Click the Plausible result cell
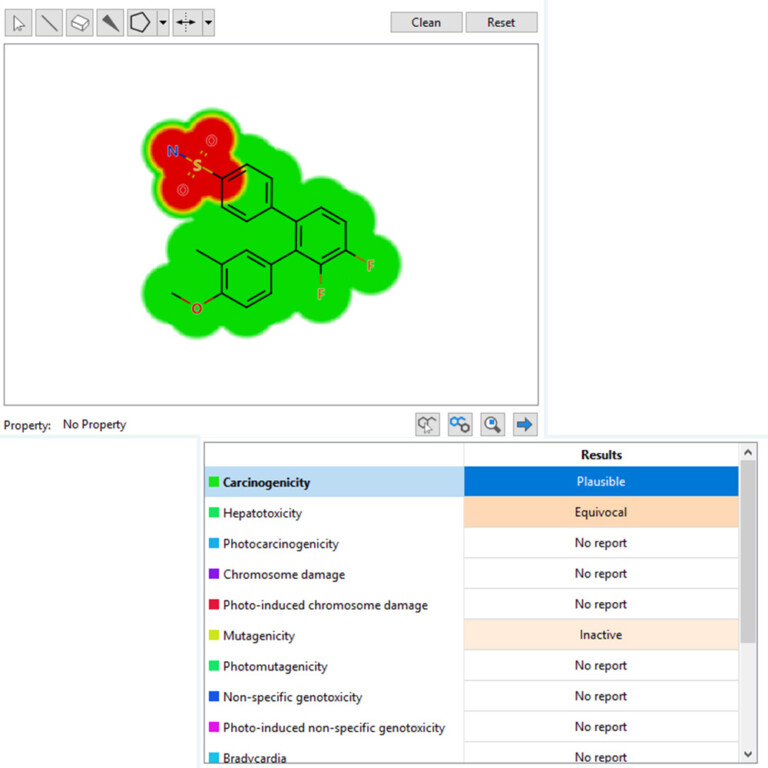This screenshot has width=768, height=768. [x=601, y=481]
